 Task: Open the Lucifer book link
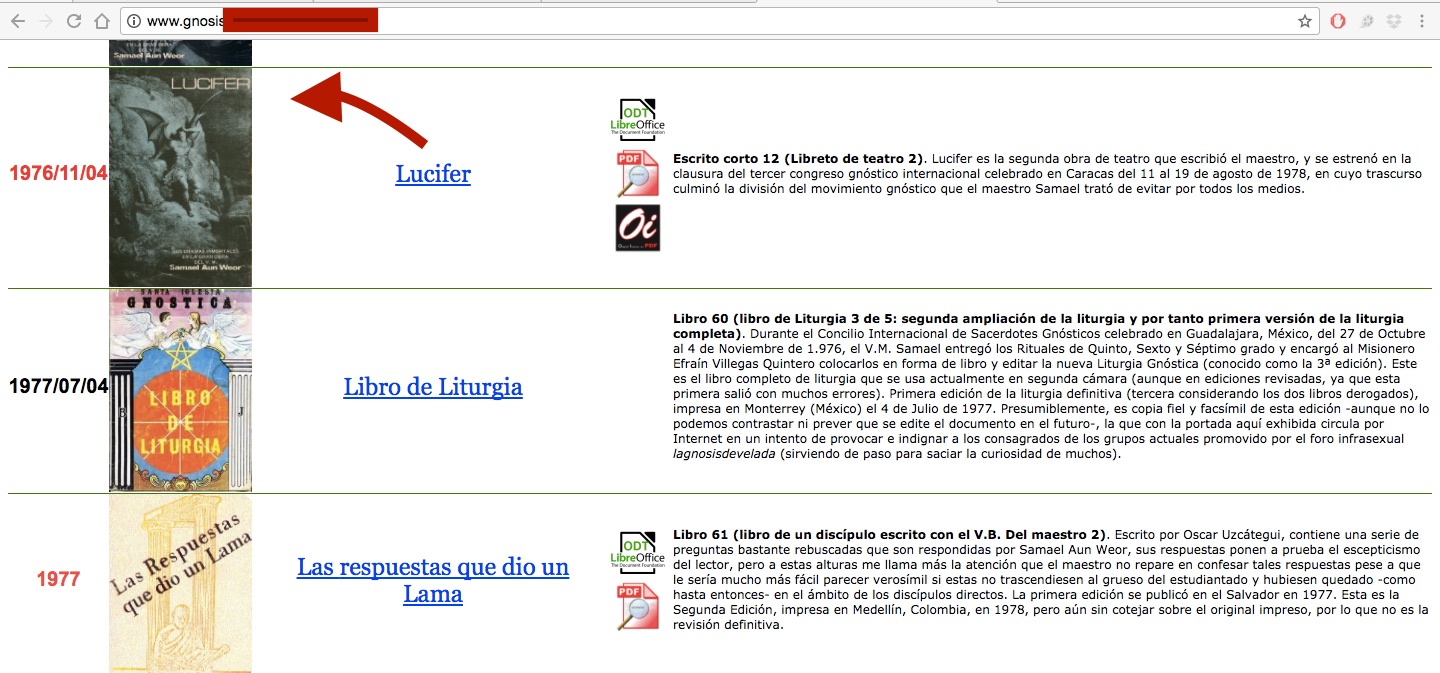click(433, 174)
